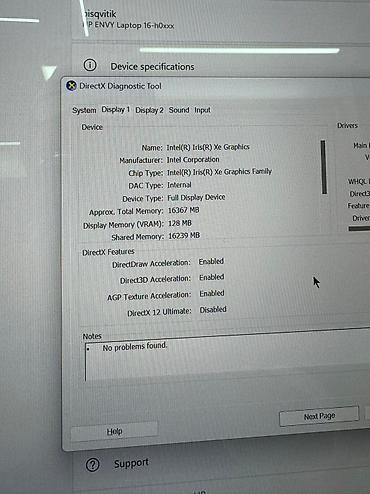This screenshot has width=370, height=494.
Task: Click the Drivers group horizontal scrollbar
Action: point(359,229)
